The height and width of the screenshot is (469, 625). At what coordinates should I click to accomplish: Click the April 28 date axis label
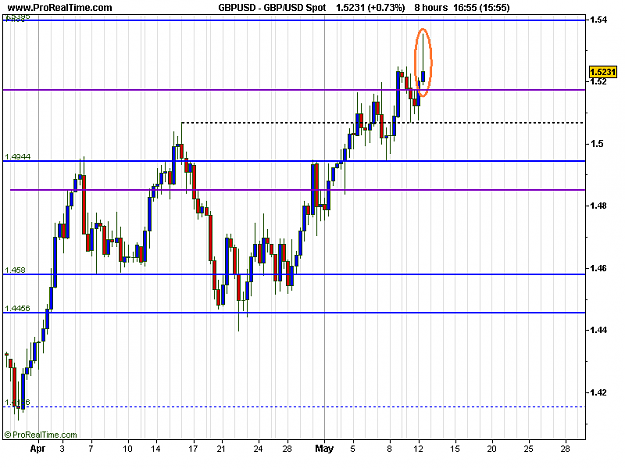click(287, 449)
